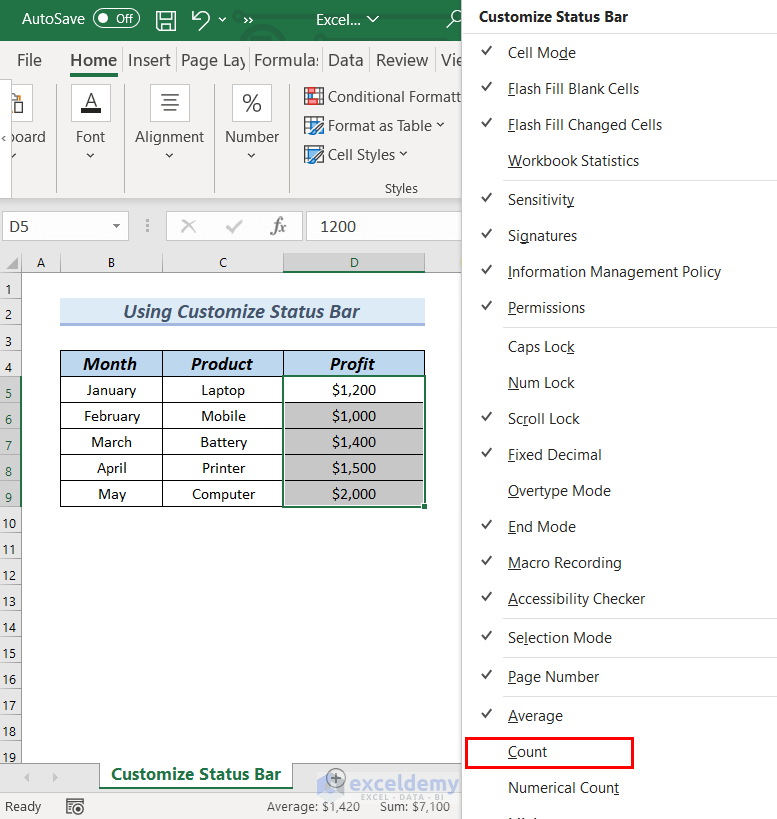Click the Number percent icon
Screen dimensions: 777x819
[252, 103]
